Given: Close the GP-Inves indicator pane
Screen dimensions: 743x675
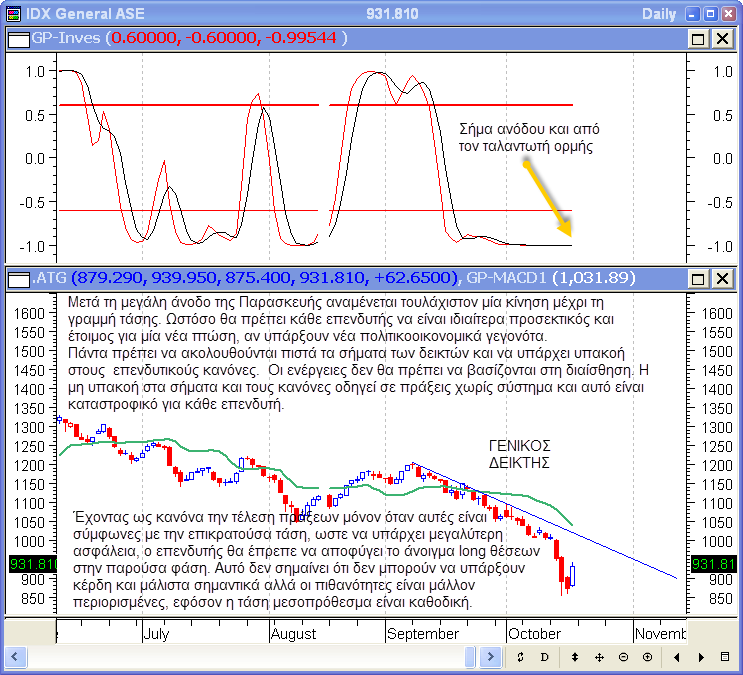Looking at the screenshot, I should [x=722, y=38].
